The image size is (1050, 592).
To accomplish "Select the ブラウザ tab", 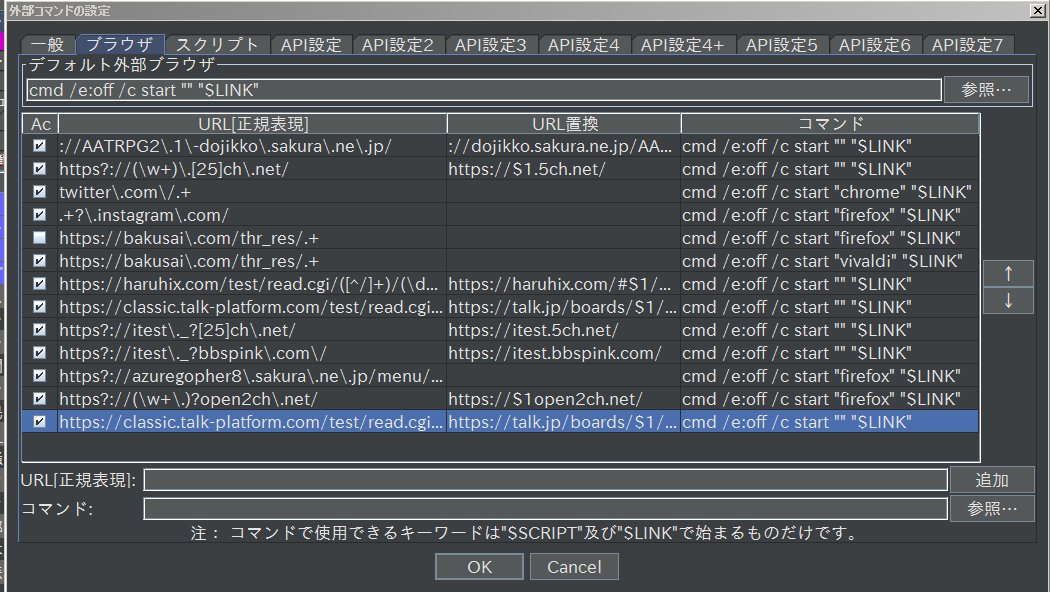I will point(120,44).
